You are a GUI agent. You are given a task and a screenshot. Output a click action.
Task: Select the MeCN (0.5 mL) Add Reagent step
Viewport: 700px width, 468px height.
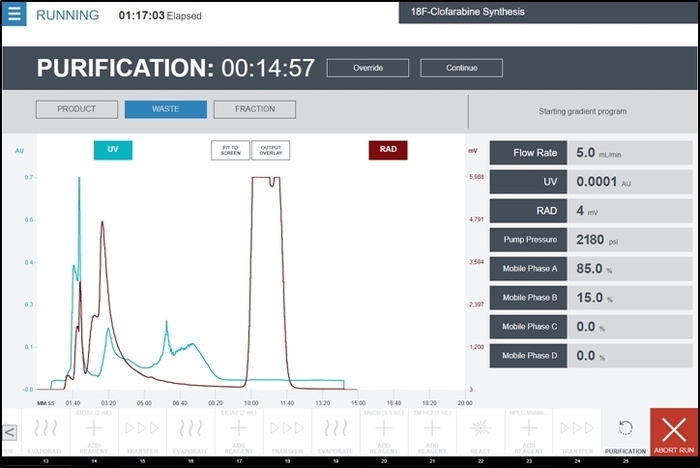[384, 431]
